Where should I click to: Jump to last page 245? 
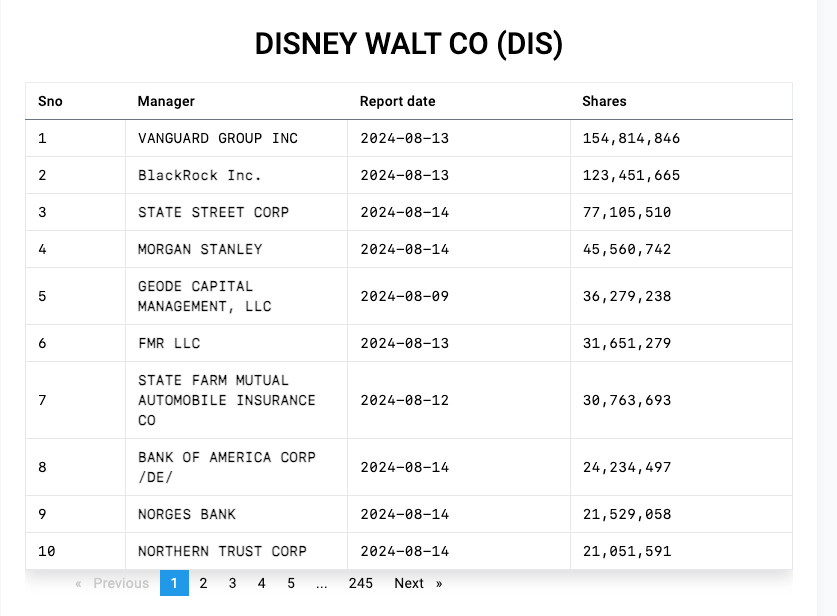(x=360, y=583)
